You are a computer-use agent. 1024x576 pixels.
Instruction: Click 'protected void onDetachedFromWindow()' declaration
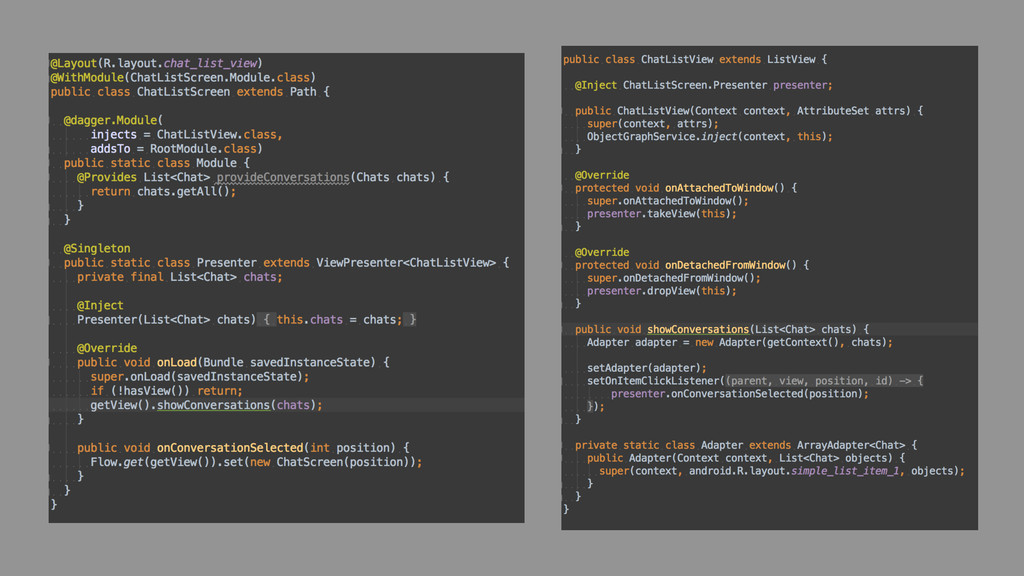coord(685,265)
